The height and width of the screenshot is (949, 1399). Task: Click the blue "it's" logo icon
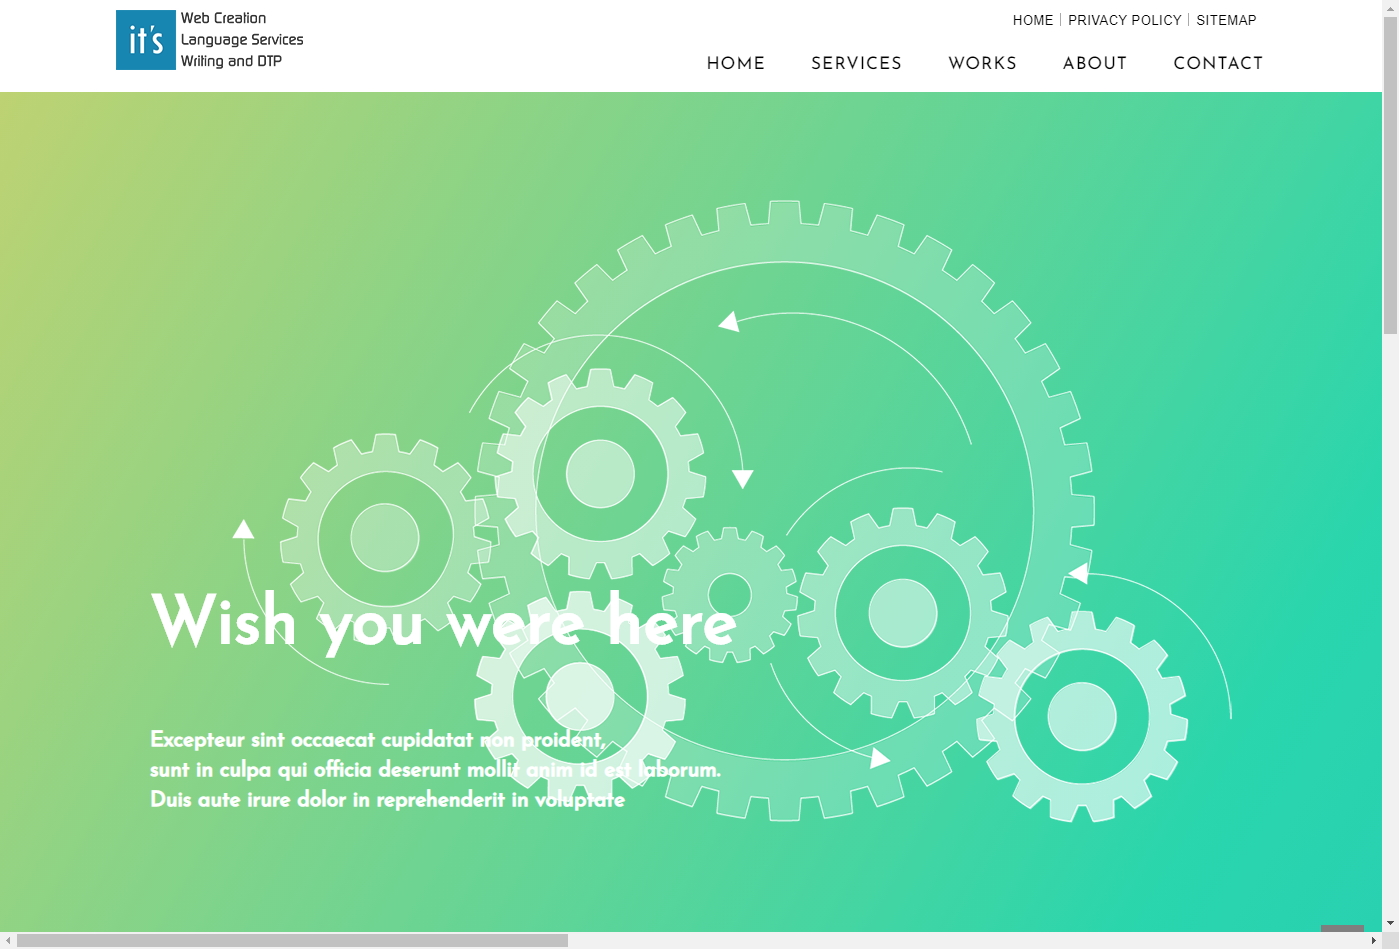click(x=146, y=40)
